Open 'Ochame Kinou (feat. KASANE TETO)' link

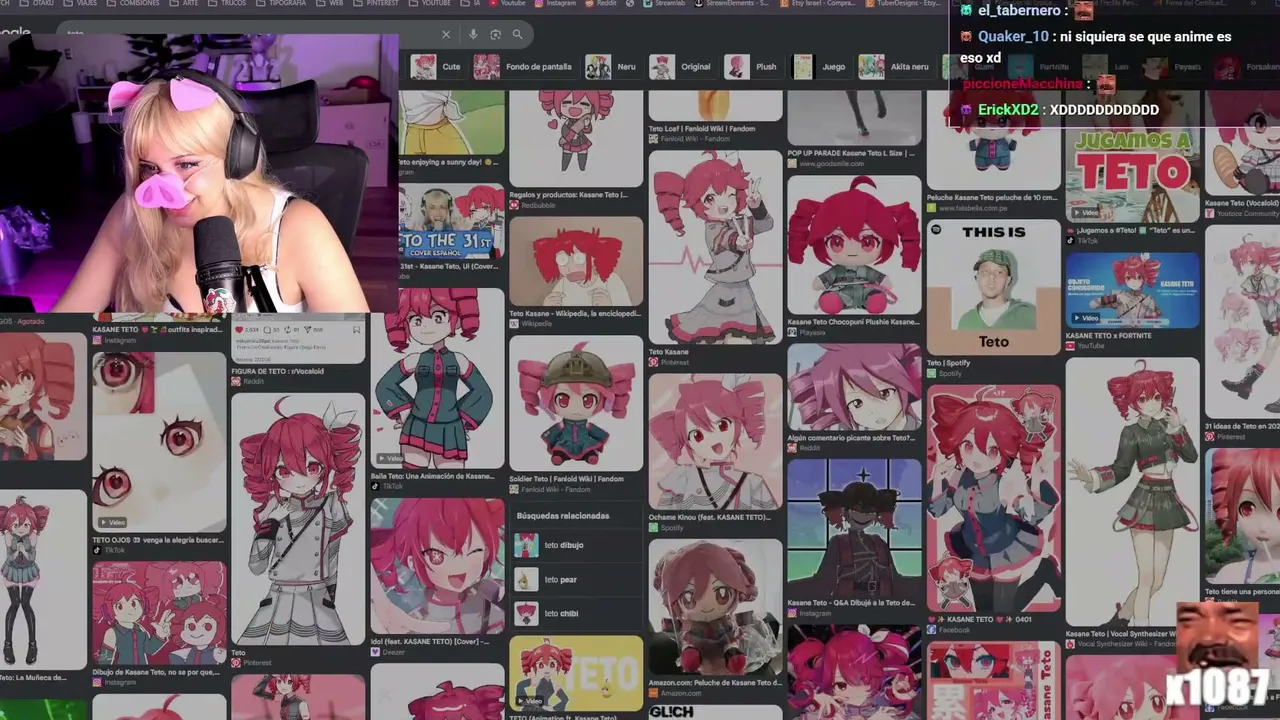(x=710, y=517)
